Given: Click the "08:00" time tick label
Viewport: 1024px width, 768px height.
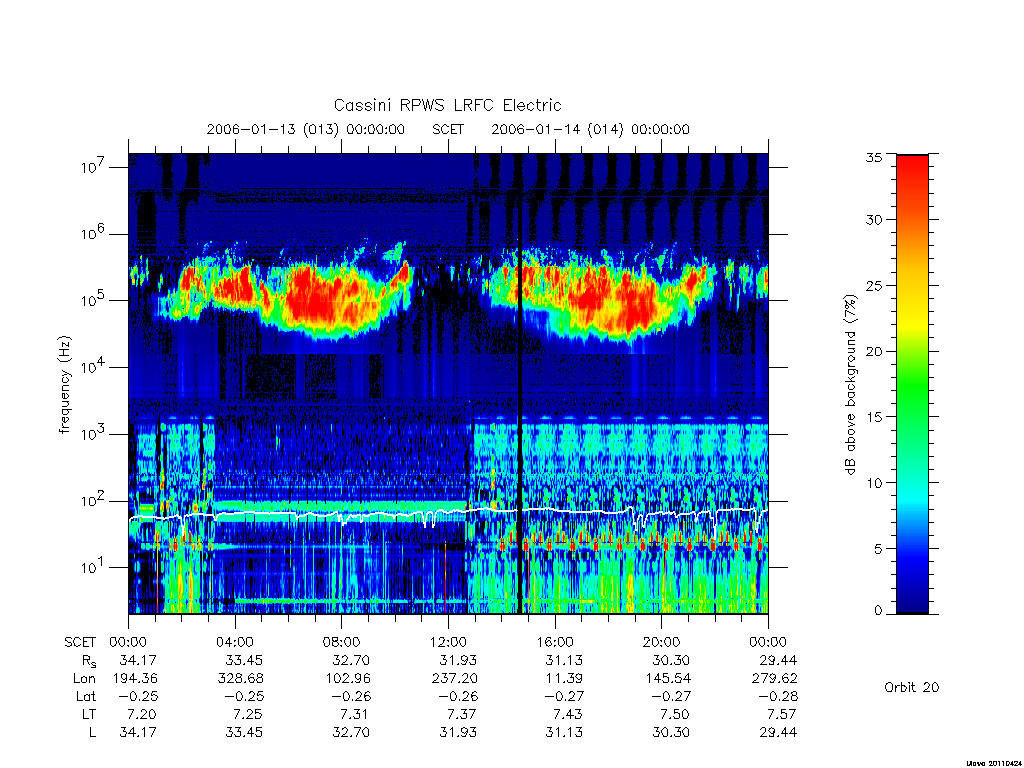Looking at the screenshot, I should 342,642.
